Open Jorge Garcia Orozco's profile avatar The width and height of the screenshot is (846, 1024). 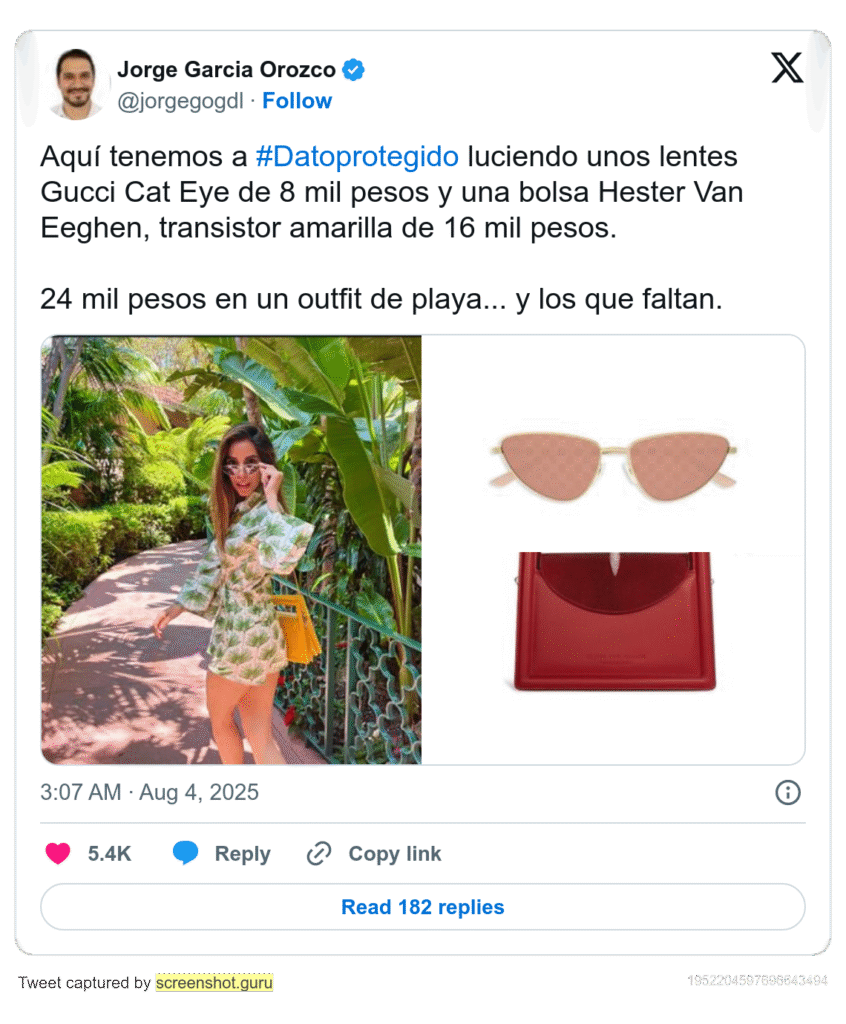[x=75, y=84]
